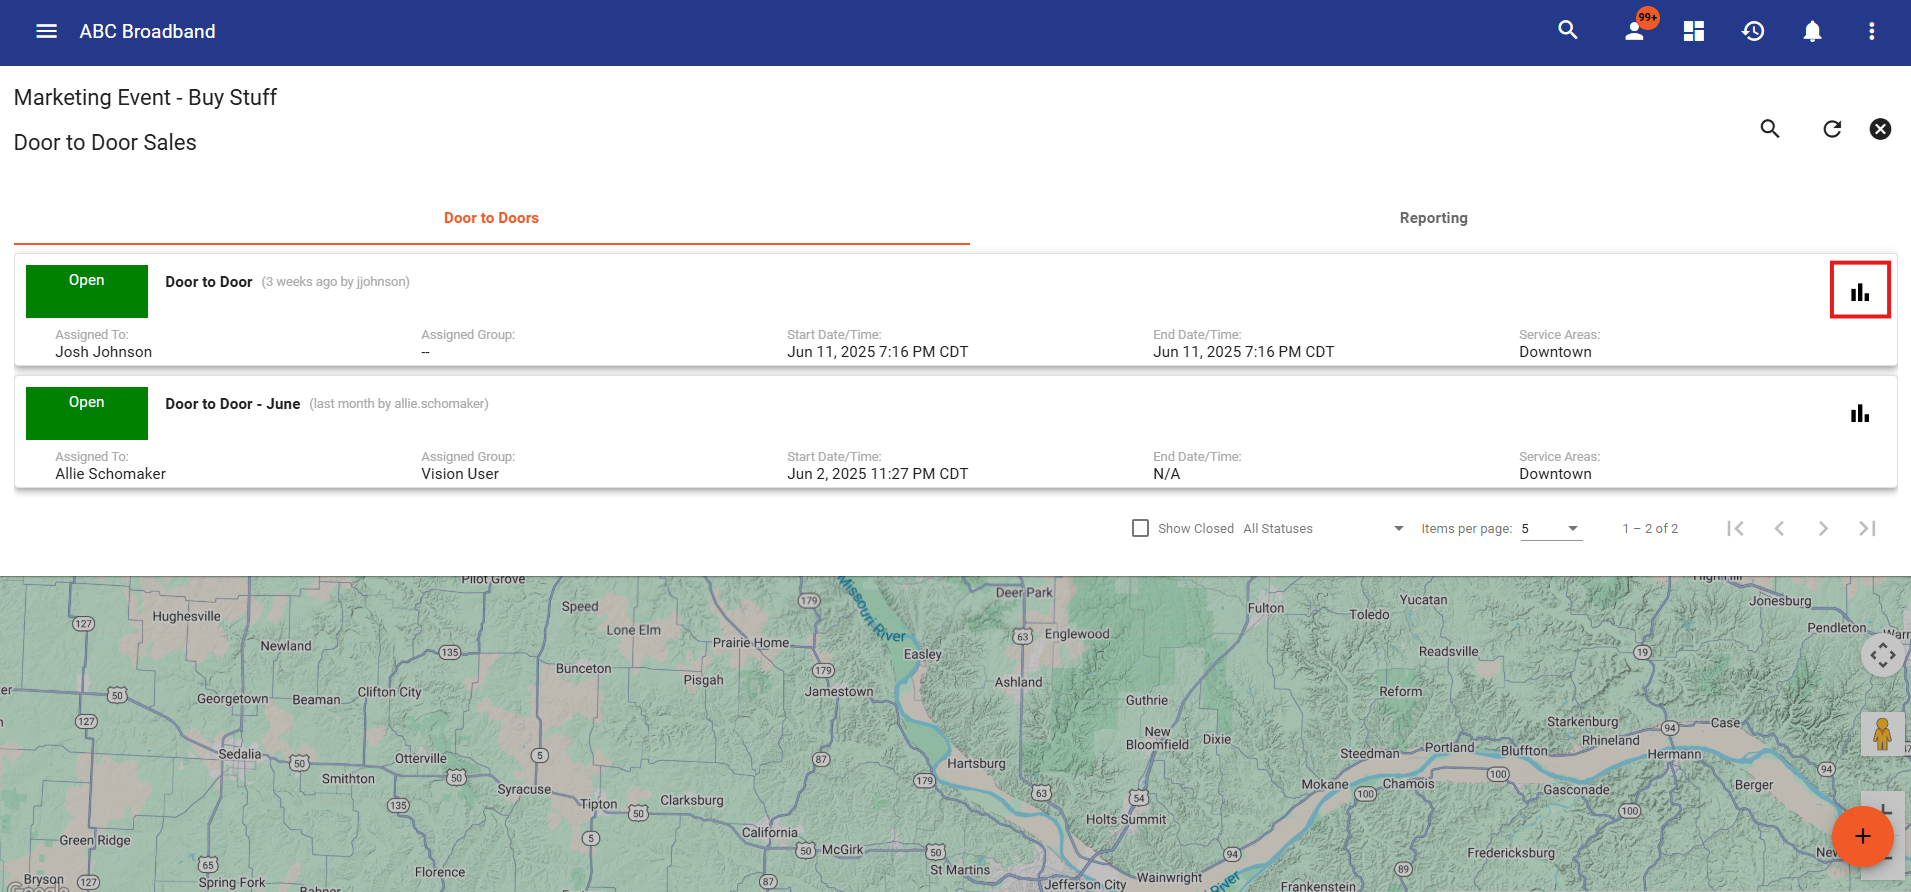Open the vertical three-dot more menu
The image size is (1911, 892).
pyautogui.click(x=1872, y=31)
